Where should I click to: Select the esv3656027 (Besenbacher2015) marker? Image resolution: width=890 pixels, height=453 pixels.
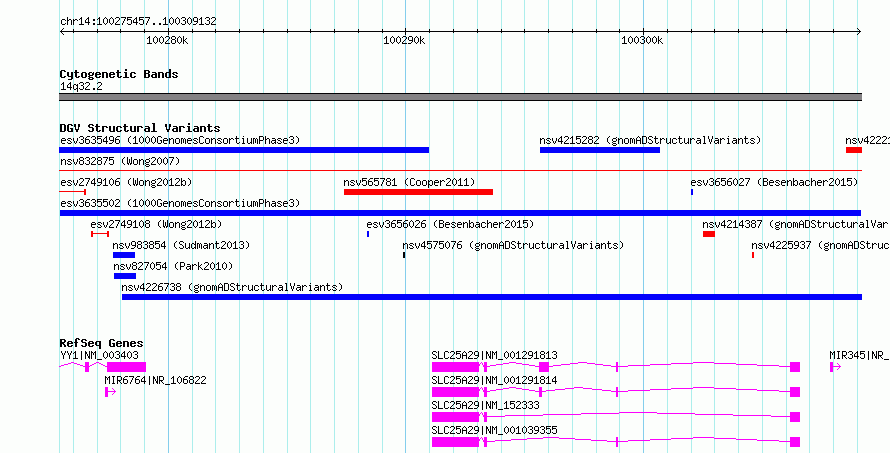tap(692, 192)
